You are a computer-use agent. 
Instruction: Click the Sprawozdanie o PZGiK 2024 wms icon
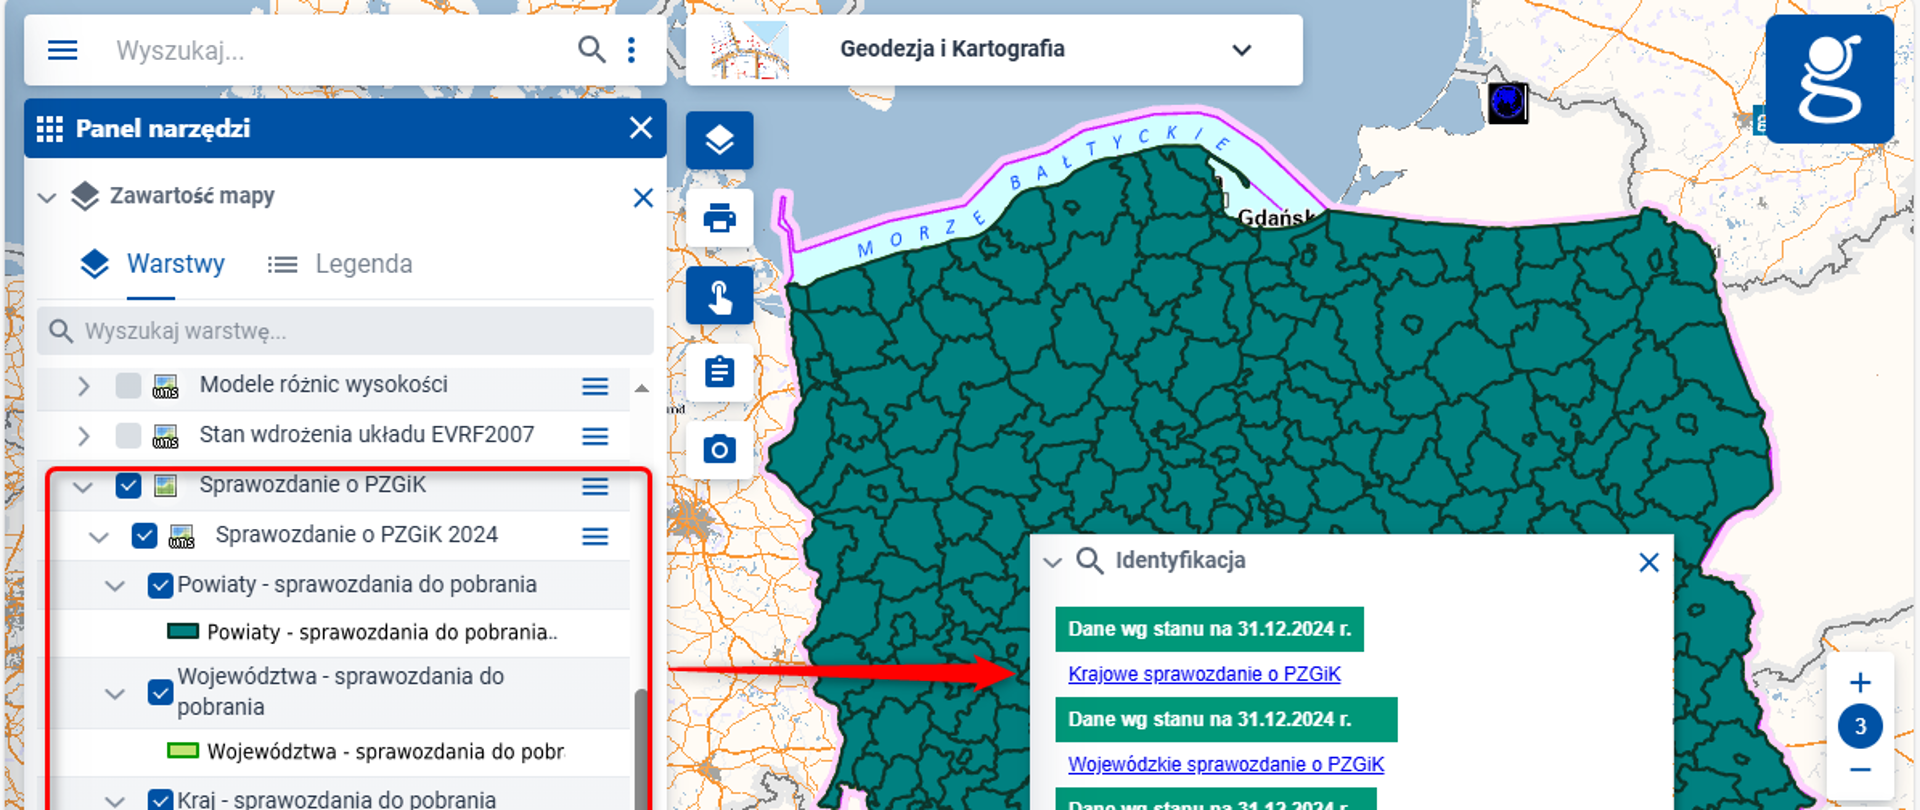point(182,536)
